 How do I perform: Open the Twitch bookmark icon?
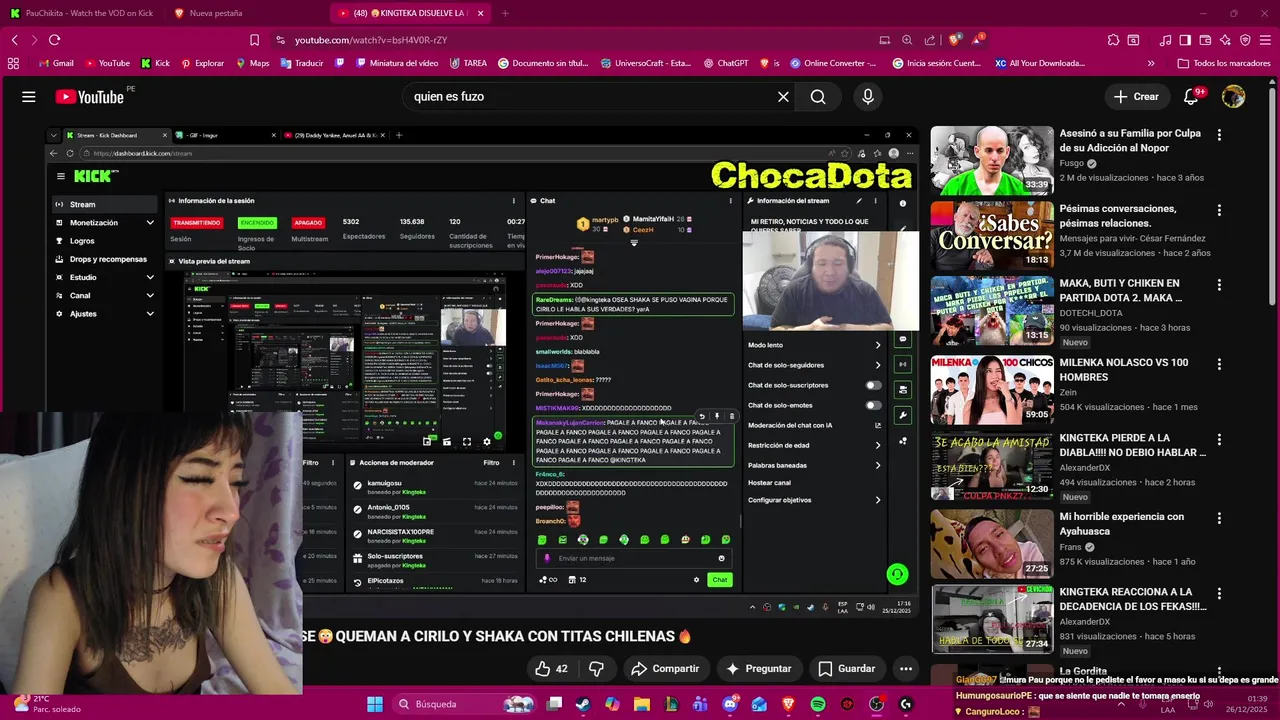(340, 63)
